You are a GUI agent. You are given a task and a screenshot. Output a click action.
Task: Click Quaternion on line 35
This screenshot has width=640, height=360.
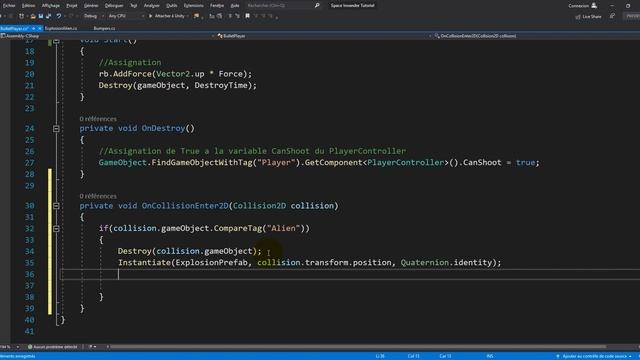click(424, 262)
